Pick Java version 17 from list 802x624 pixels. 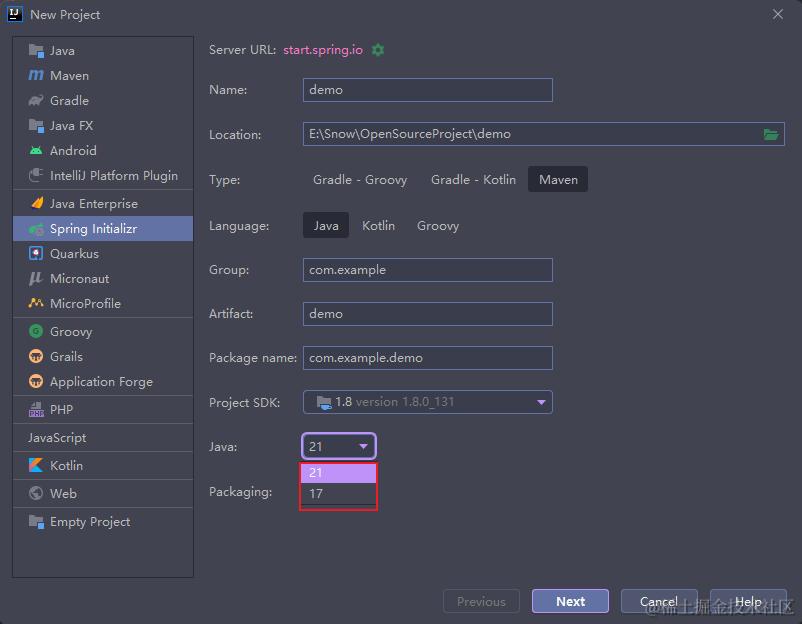[338, 494]
